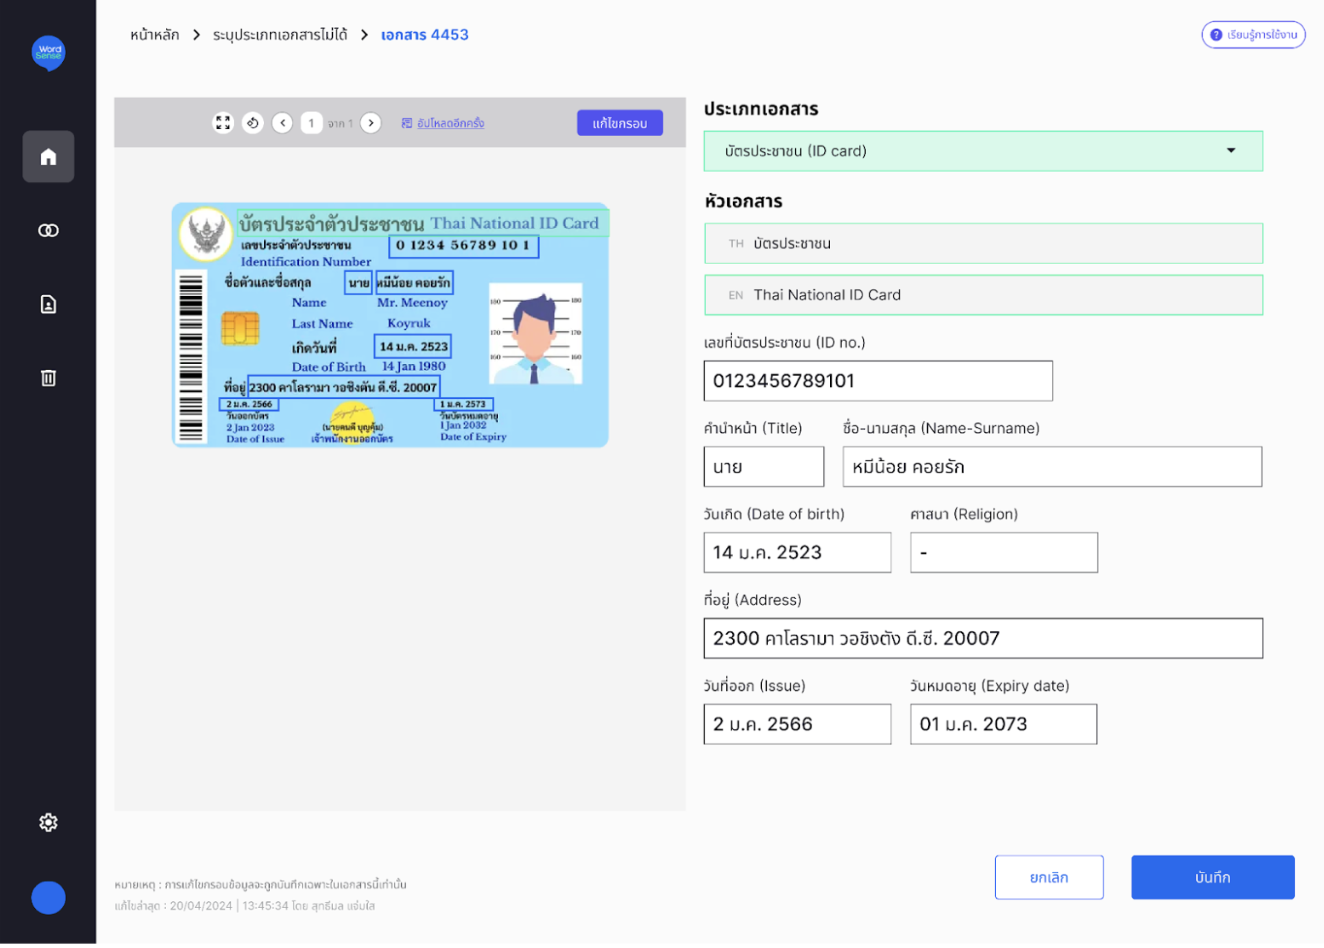The width and height of the screenshot is (1324, 948).
Task: Open the document icon in sidebar
Action: (x=48, y=304)
